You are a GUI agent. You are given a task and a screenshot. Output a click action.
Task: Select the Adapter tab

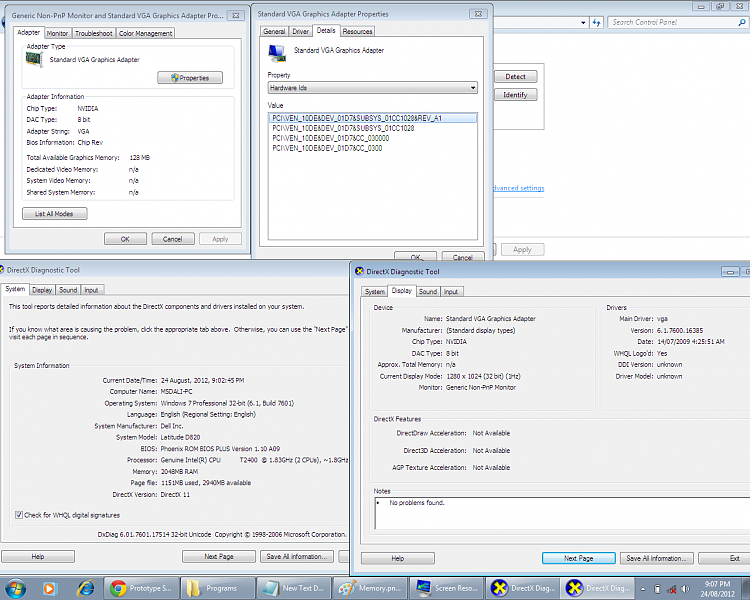[x=28, y=33]
